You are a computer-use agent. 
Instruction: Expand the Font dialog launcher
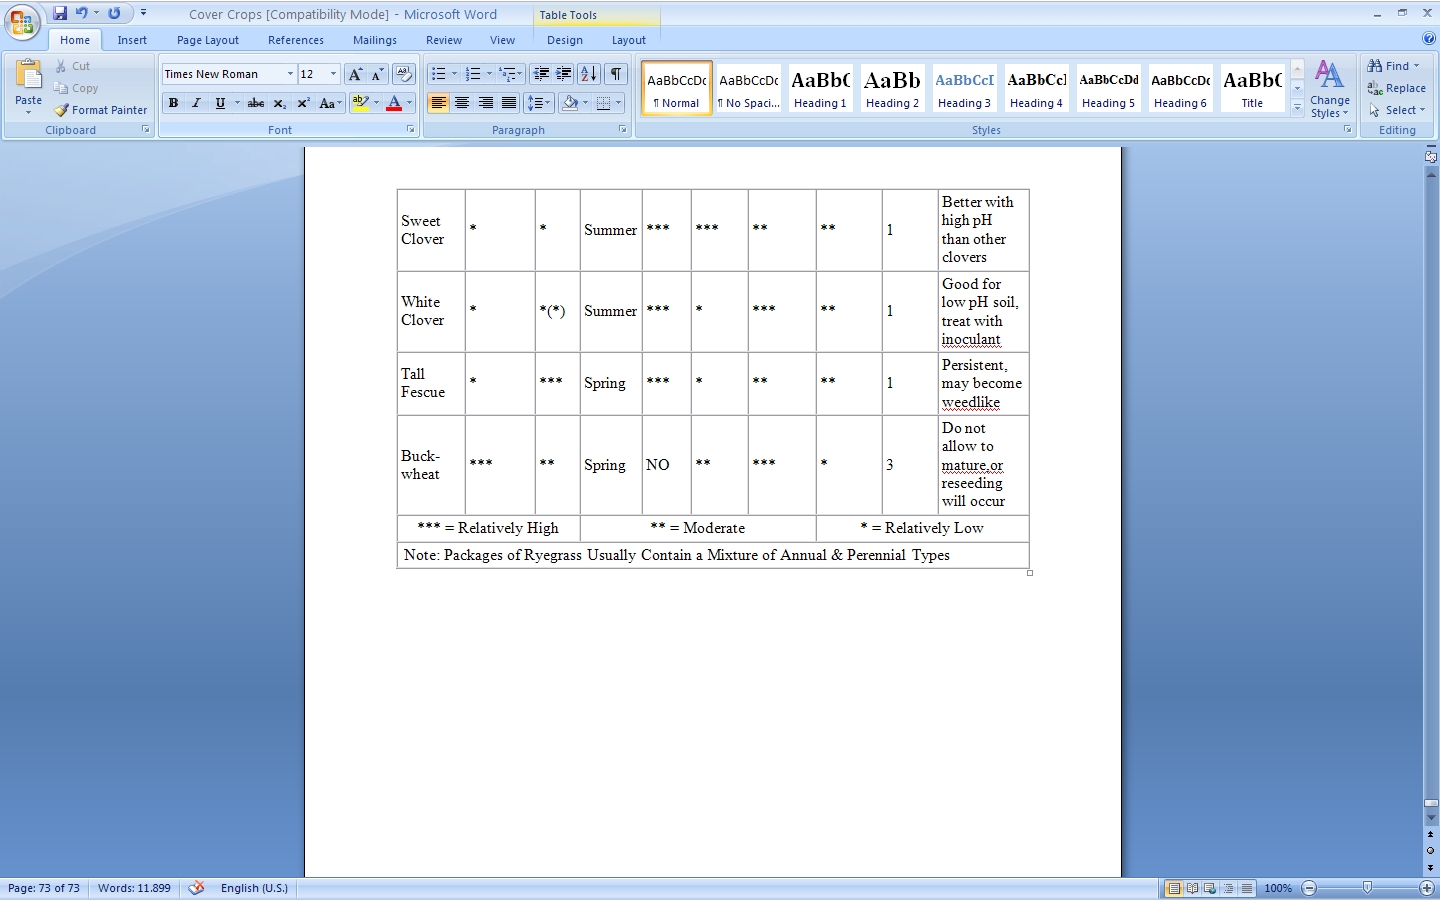410,130
